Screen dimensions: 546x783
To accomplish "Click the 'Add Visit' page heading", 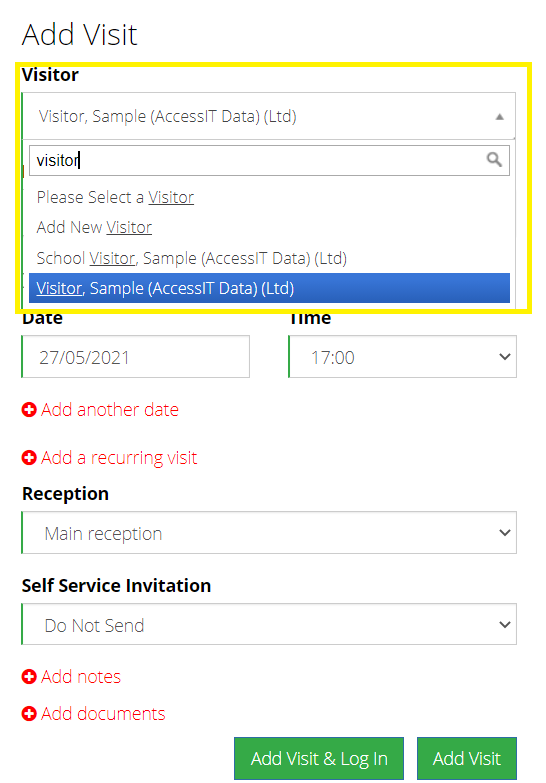I will [x=79, y=34].
